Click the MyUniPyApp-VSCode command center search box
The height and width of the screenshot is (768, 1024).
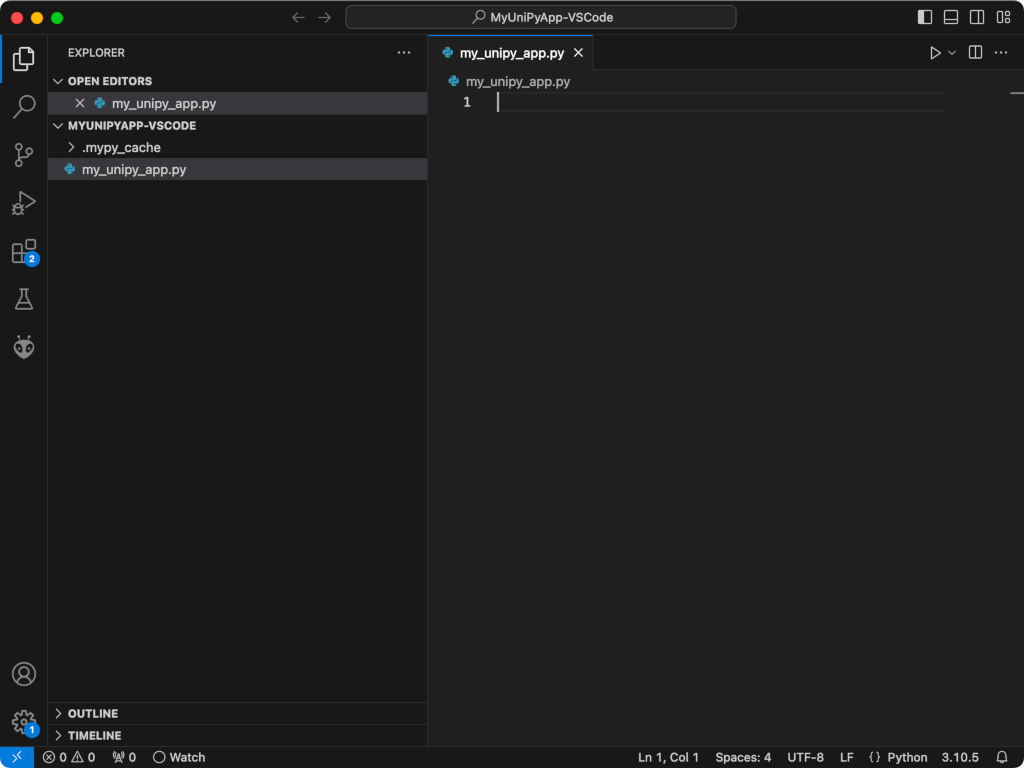pyautogui.click(x=541, y=17)
